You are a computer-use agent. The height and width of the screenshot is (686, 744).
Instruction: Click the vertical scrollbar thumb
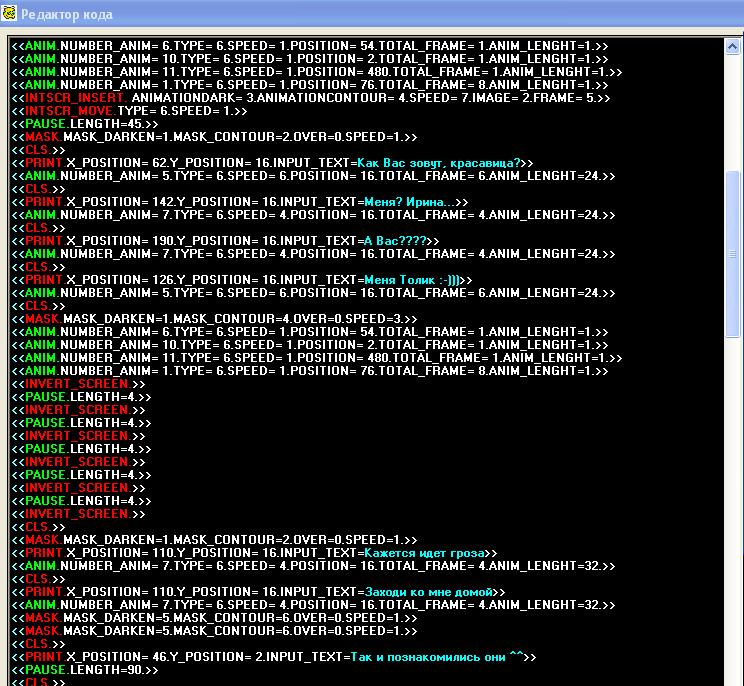732,254
